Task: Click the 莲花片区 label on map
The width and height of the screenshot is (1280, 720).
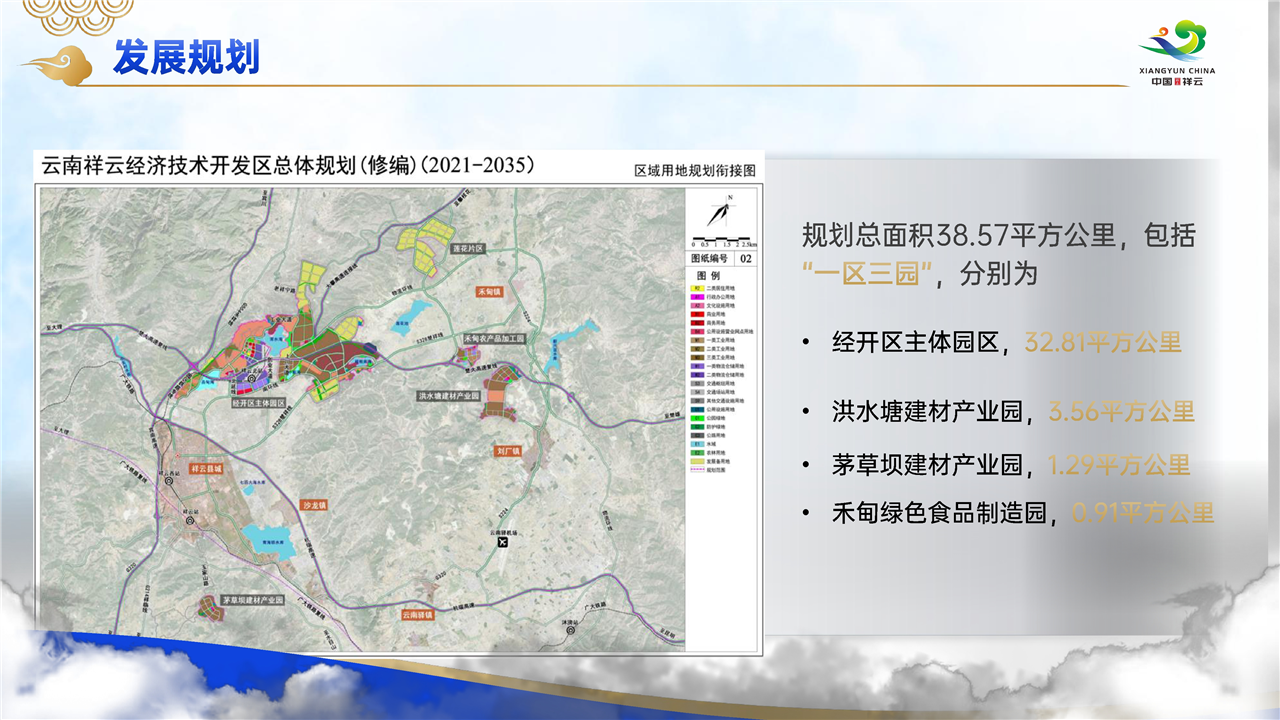Action: (x=466, y=247)
